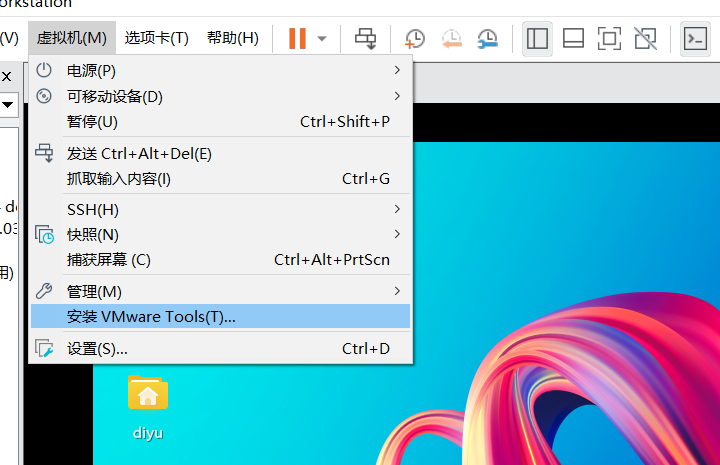Screen dimensions: 720x465
Task: Open the 帮助(H) menu
Action: coord(233,38)
